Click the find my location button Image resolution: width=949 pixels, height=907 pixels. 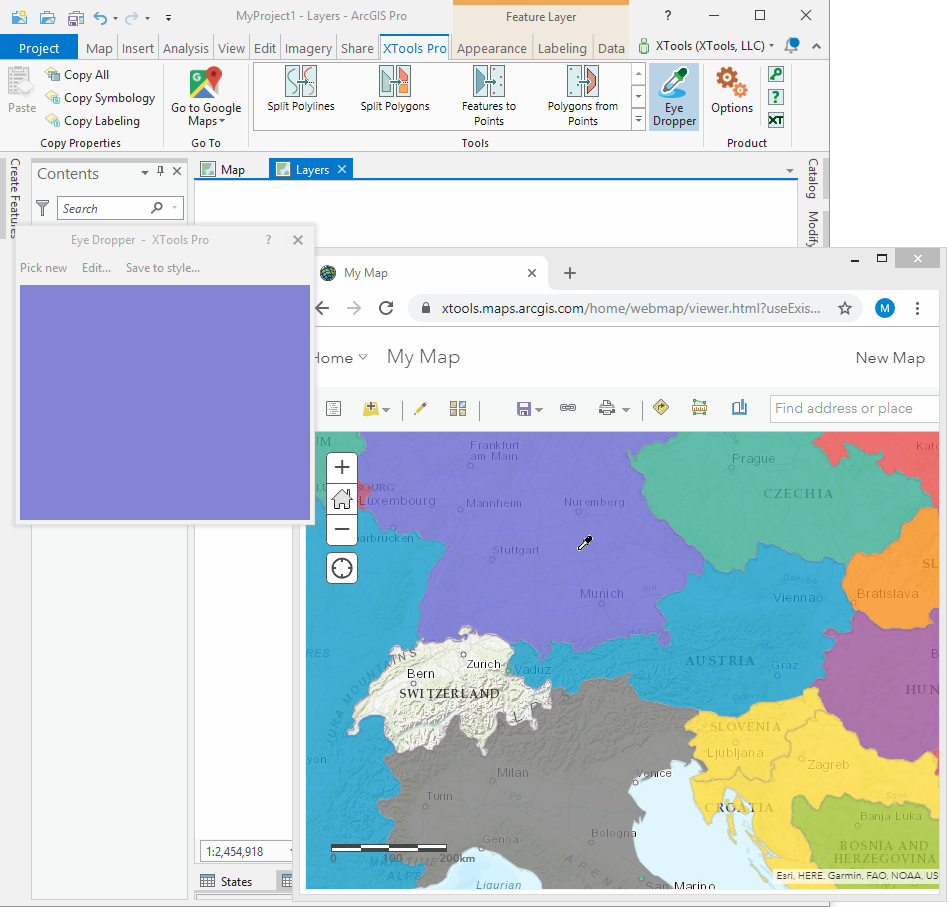click(x=342, y=569)
